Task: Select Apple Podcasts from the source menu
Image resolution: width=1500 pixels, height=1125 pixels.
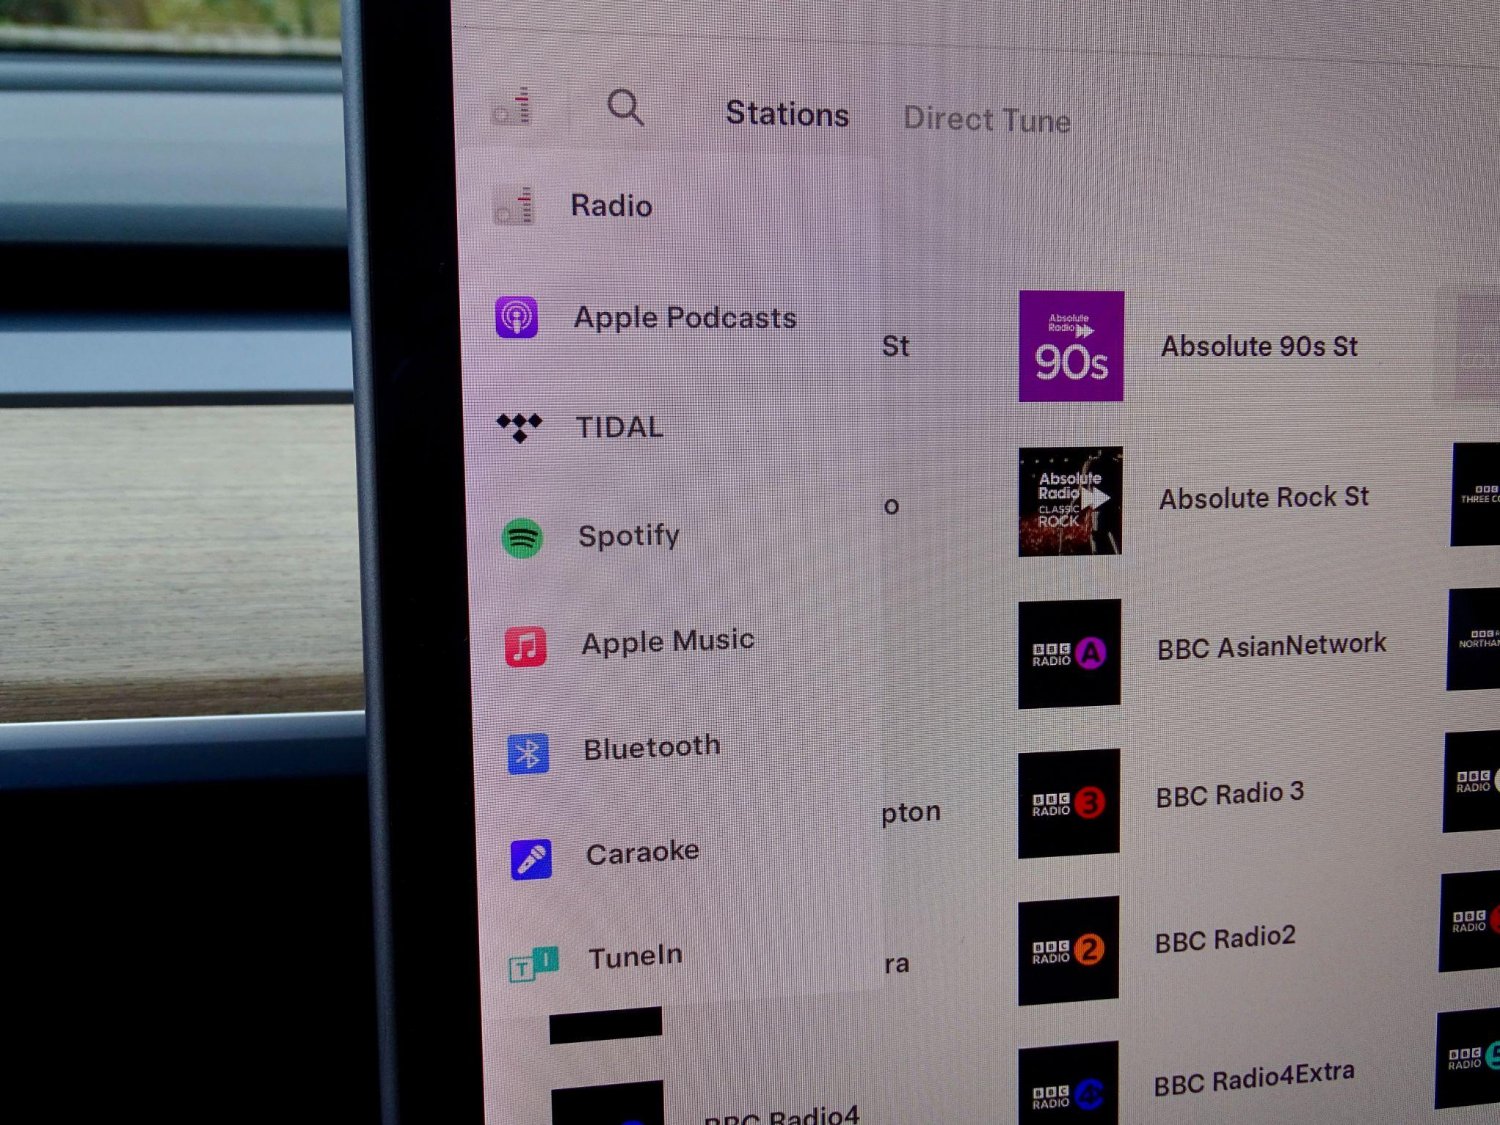Action: [x=685, y=318]
